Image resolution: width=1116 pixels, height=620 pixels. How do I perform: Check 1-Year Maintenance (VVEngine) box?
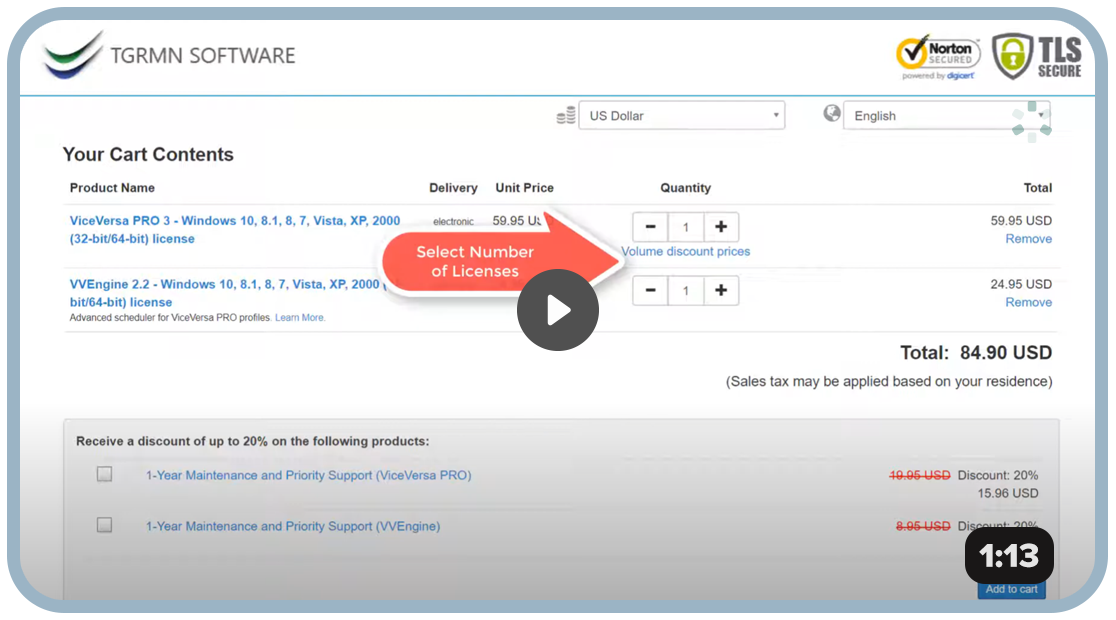(x=105, y=525)
